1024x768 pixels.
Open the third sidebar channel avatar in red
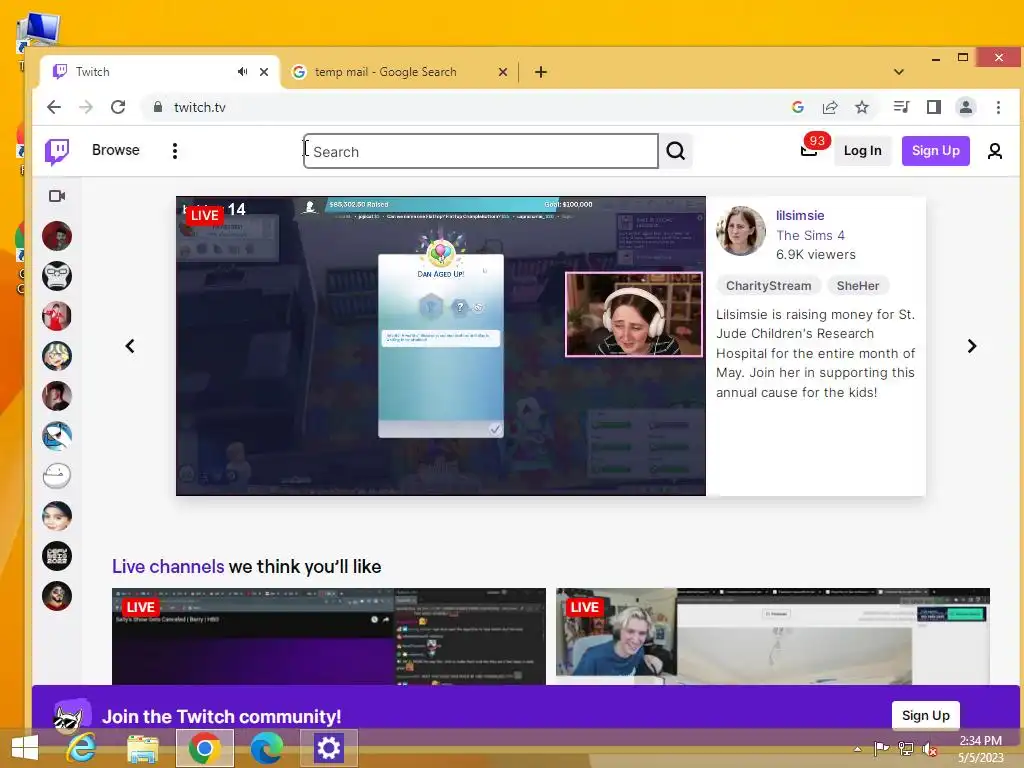(x=57, y=316)
